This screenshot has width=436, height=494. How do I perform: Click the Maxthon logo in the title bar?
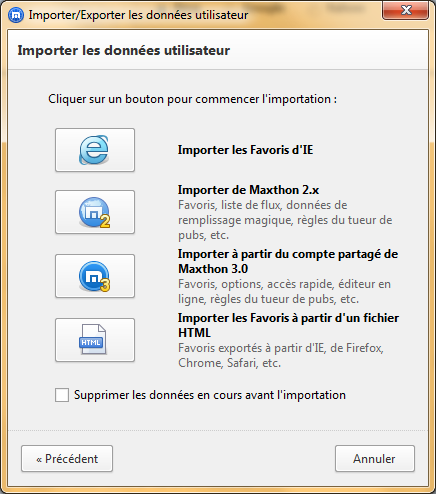click(x=16, y=15)
